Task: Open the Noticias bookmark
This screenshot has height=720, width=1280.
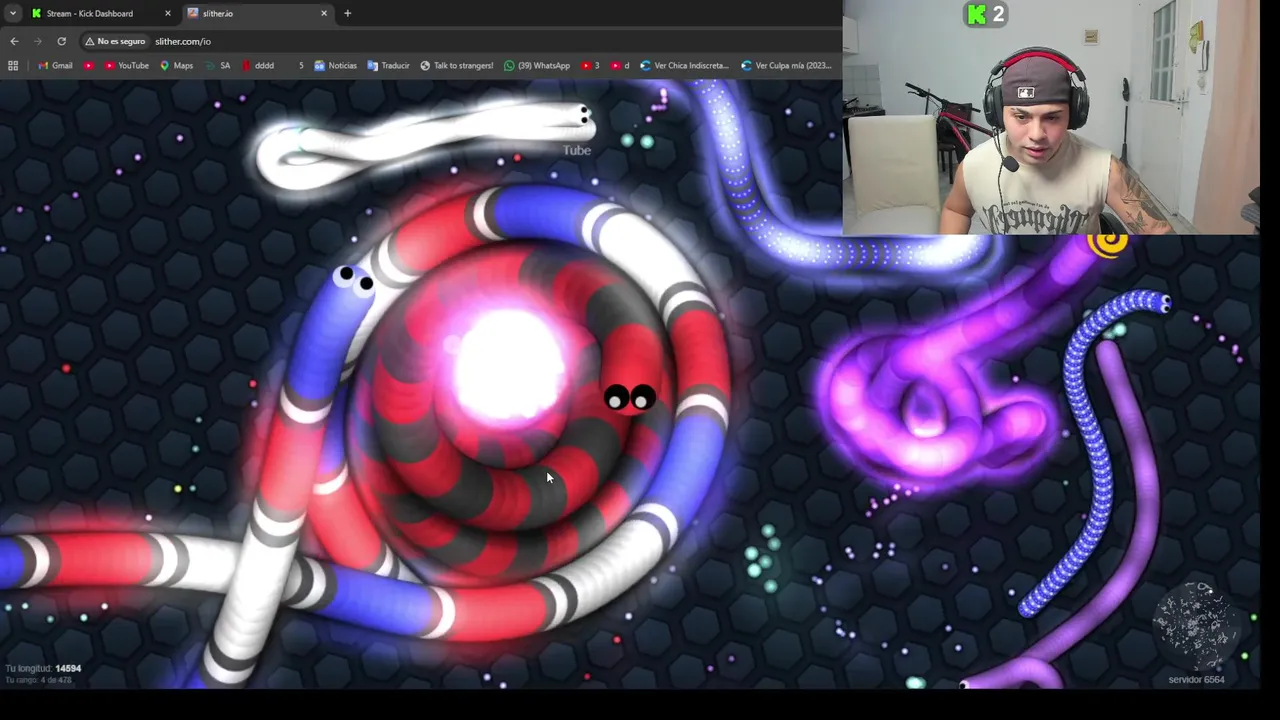Action: tap(335, 65)
